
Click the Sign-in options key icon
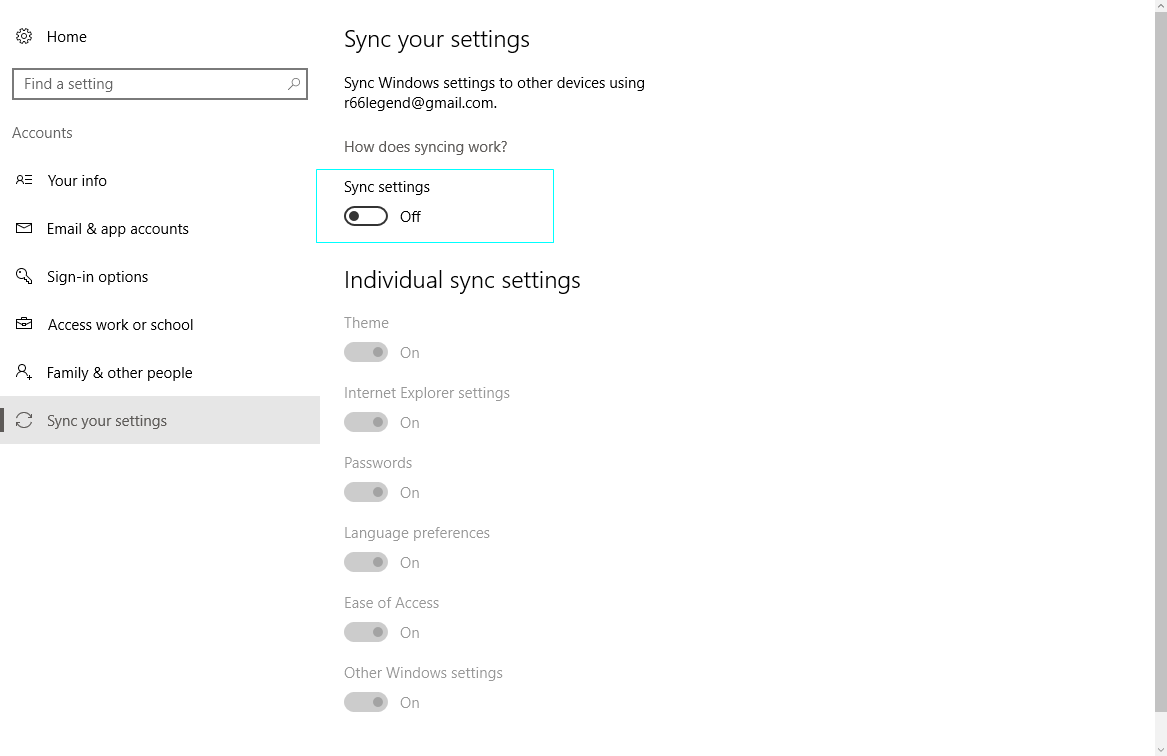point(24,276)
